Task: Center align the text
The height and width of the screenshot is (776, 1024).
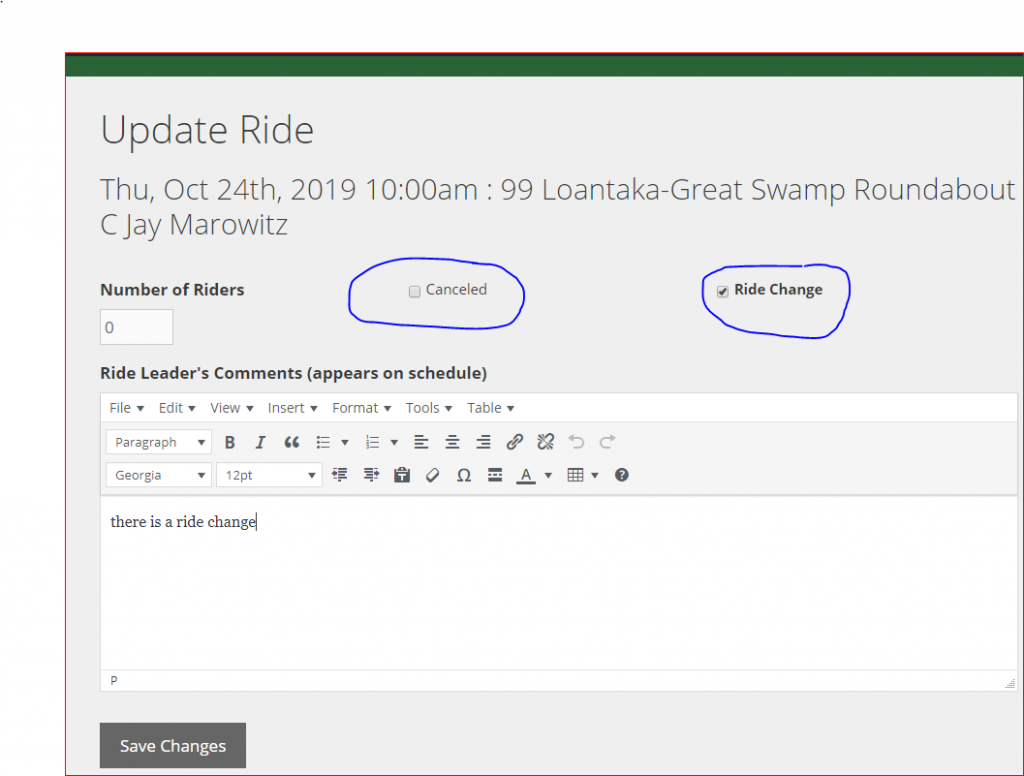Action: click(x=452, y=442)
